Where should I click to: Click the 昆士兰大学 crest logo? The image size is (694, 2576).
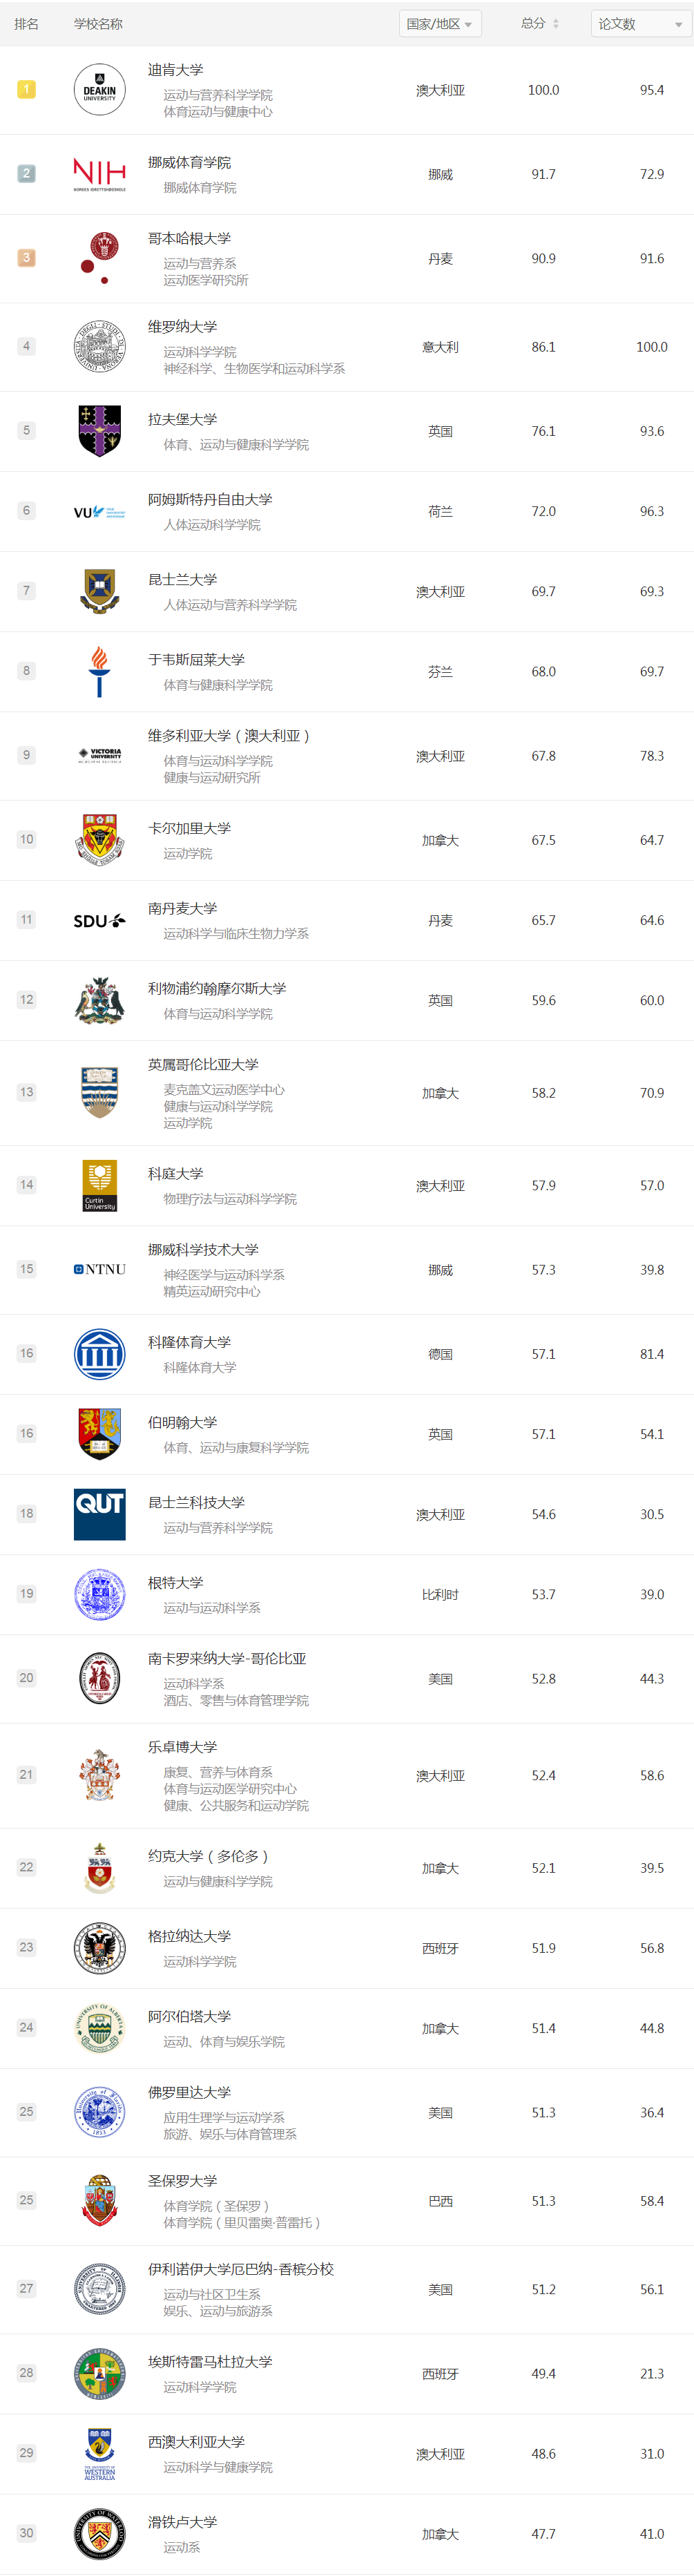click(x=100, y=591)
